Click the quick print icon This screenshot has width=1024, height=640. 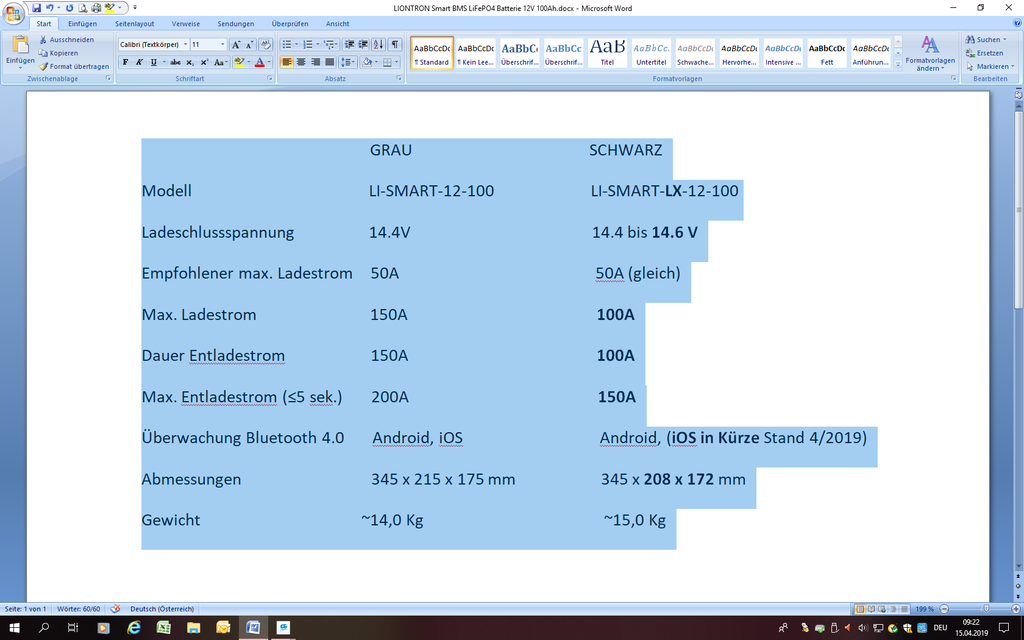(96, 8)
